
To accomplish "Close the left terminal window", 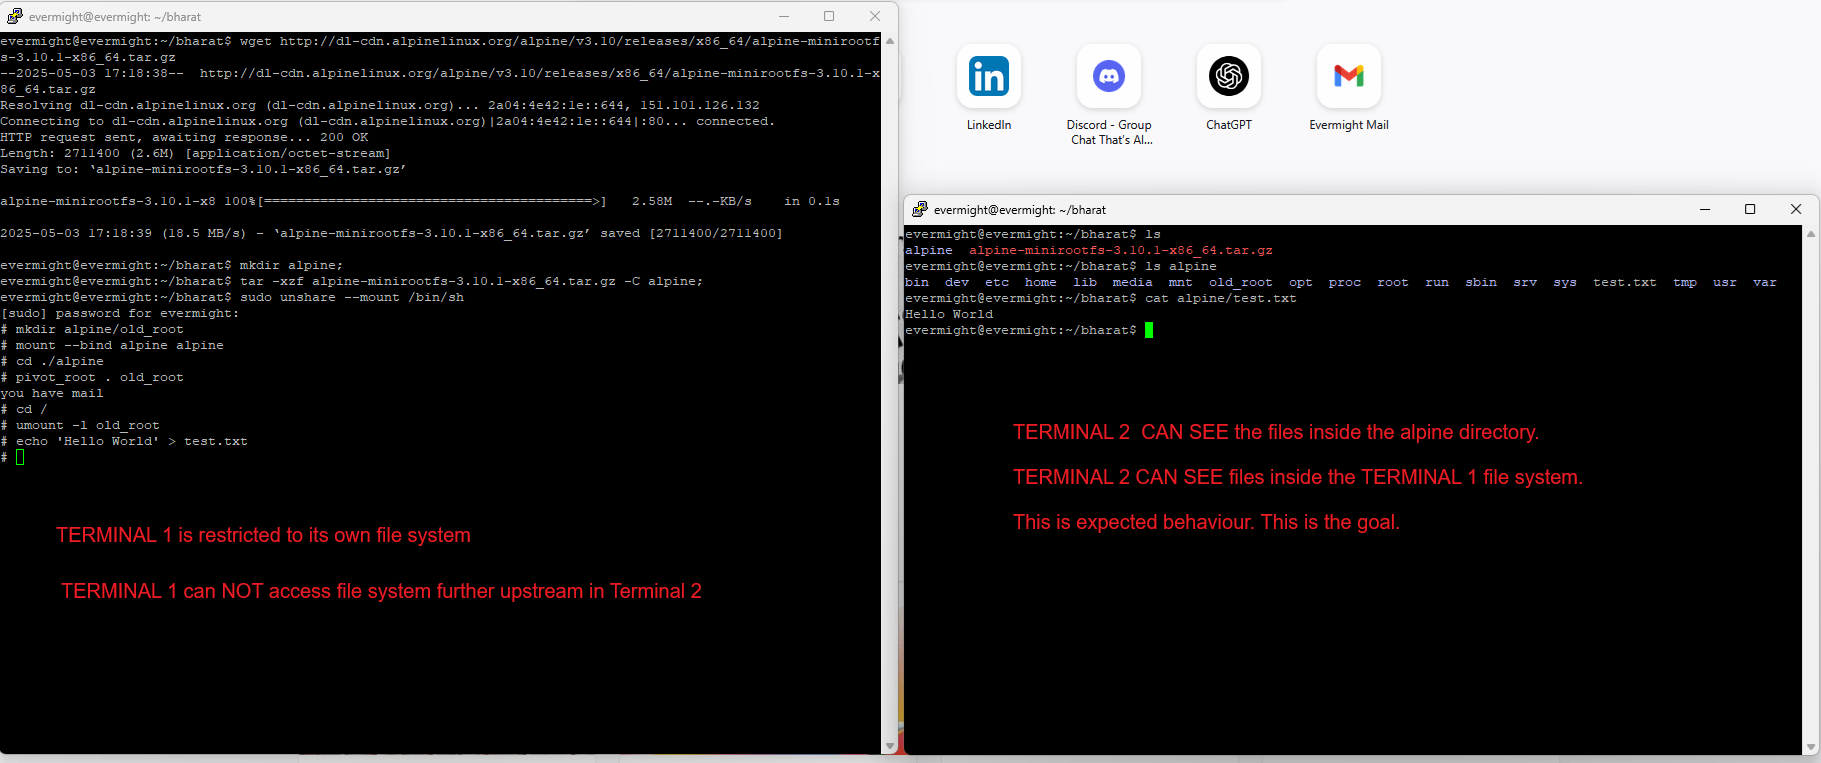I will coord(875,16).
